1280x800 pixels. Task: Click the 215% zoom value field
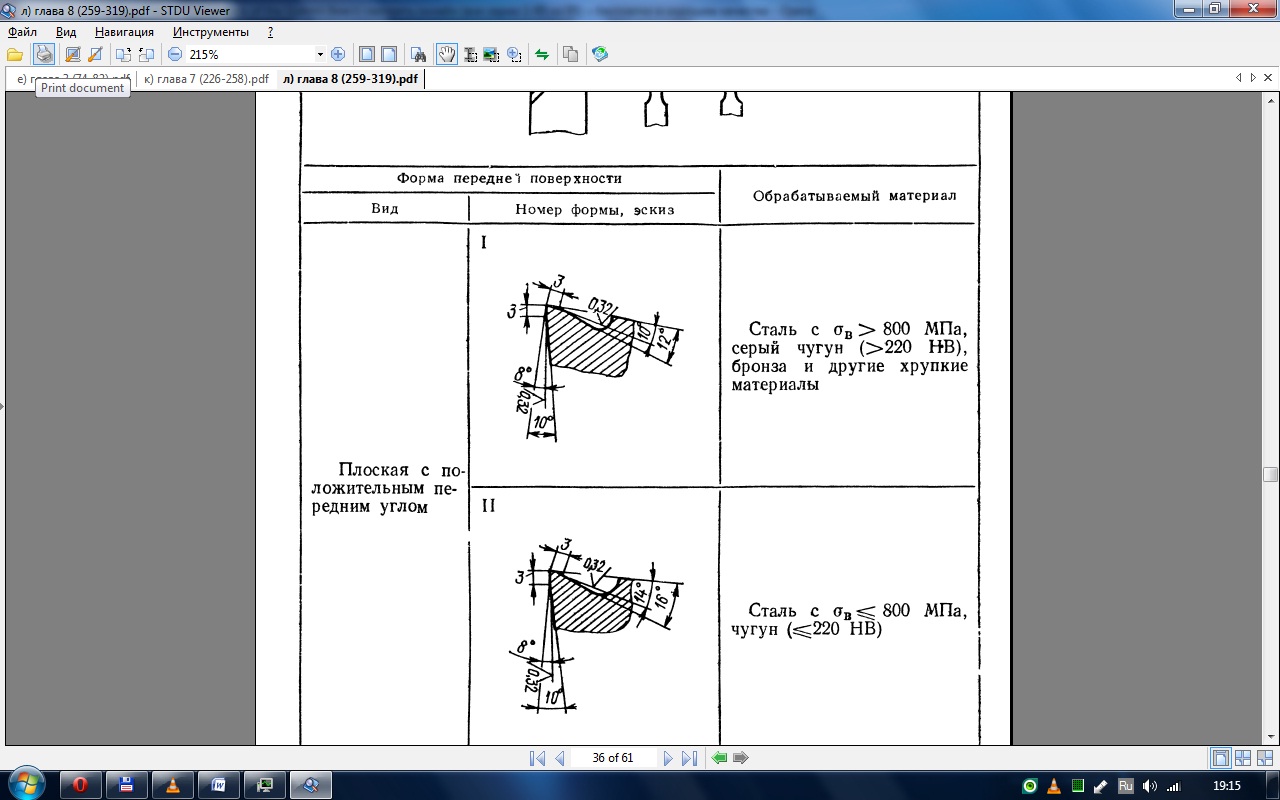coord(250,55)
